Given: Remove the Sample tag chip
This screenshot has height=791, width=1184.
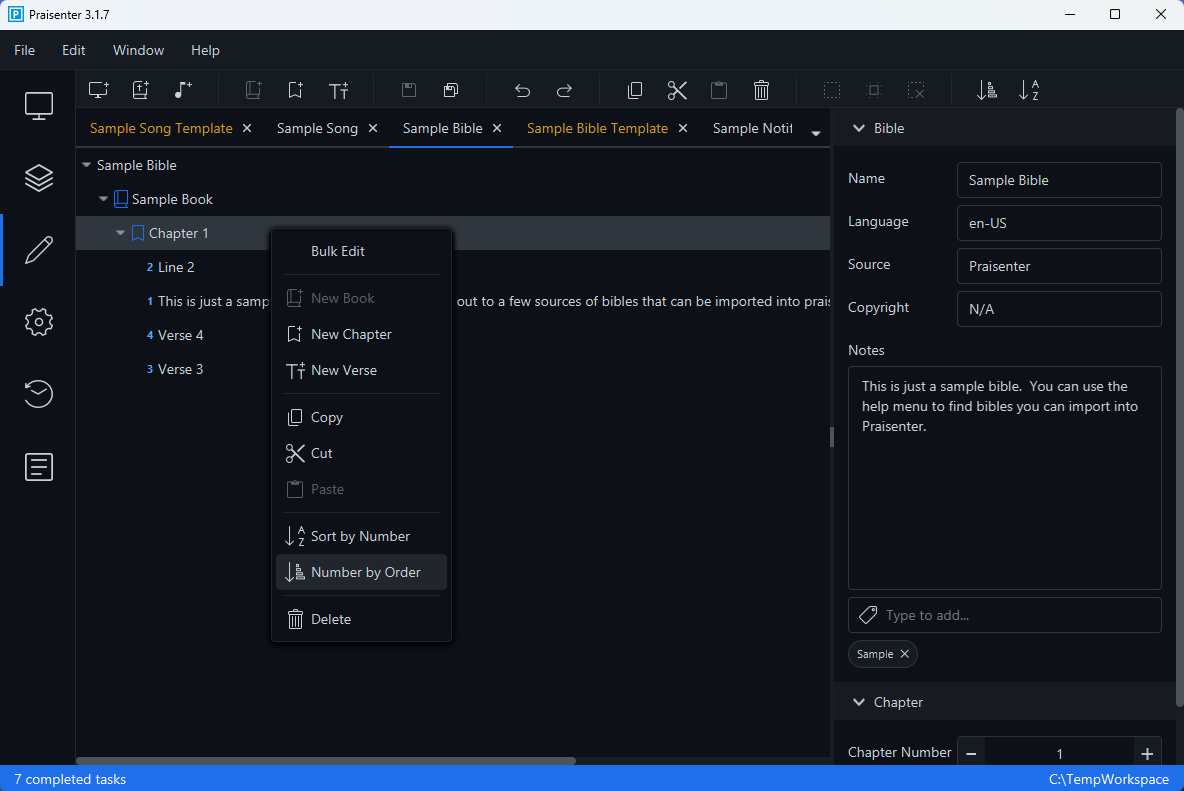Looking at the screenshot, I should [x=904, y=654].
